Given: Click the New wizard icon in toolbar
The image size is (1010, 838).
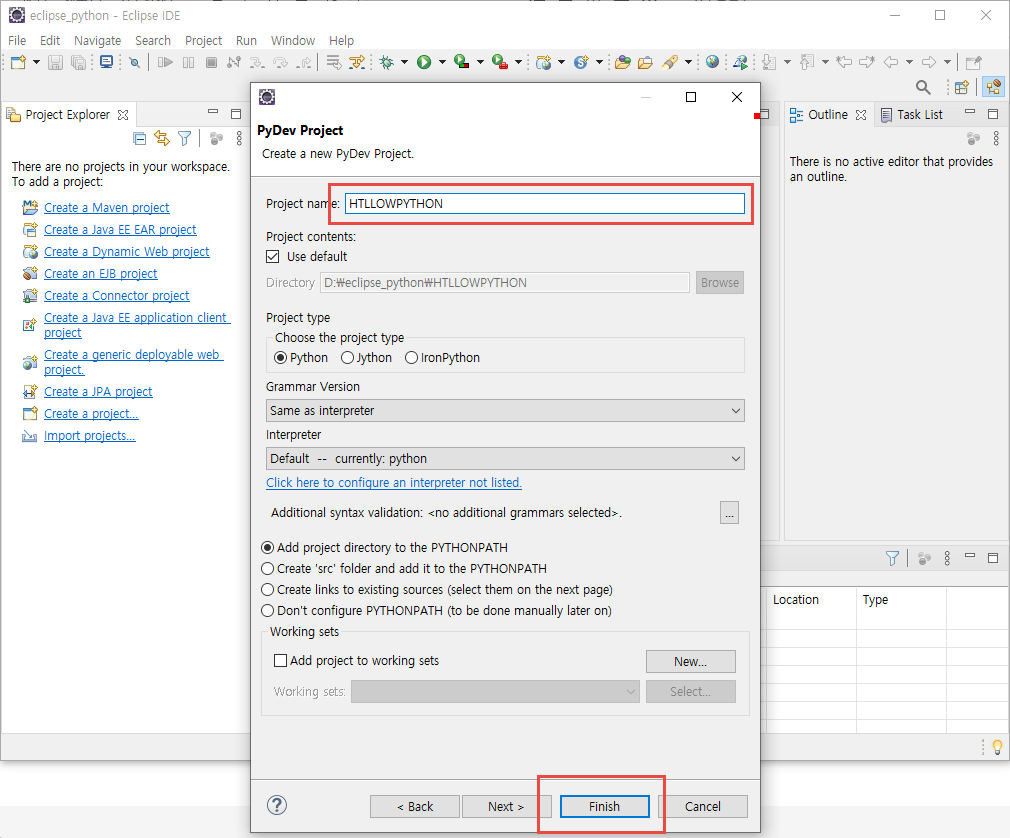Looking at the screenshot, I should point(19,62).
